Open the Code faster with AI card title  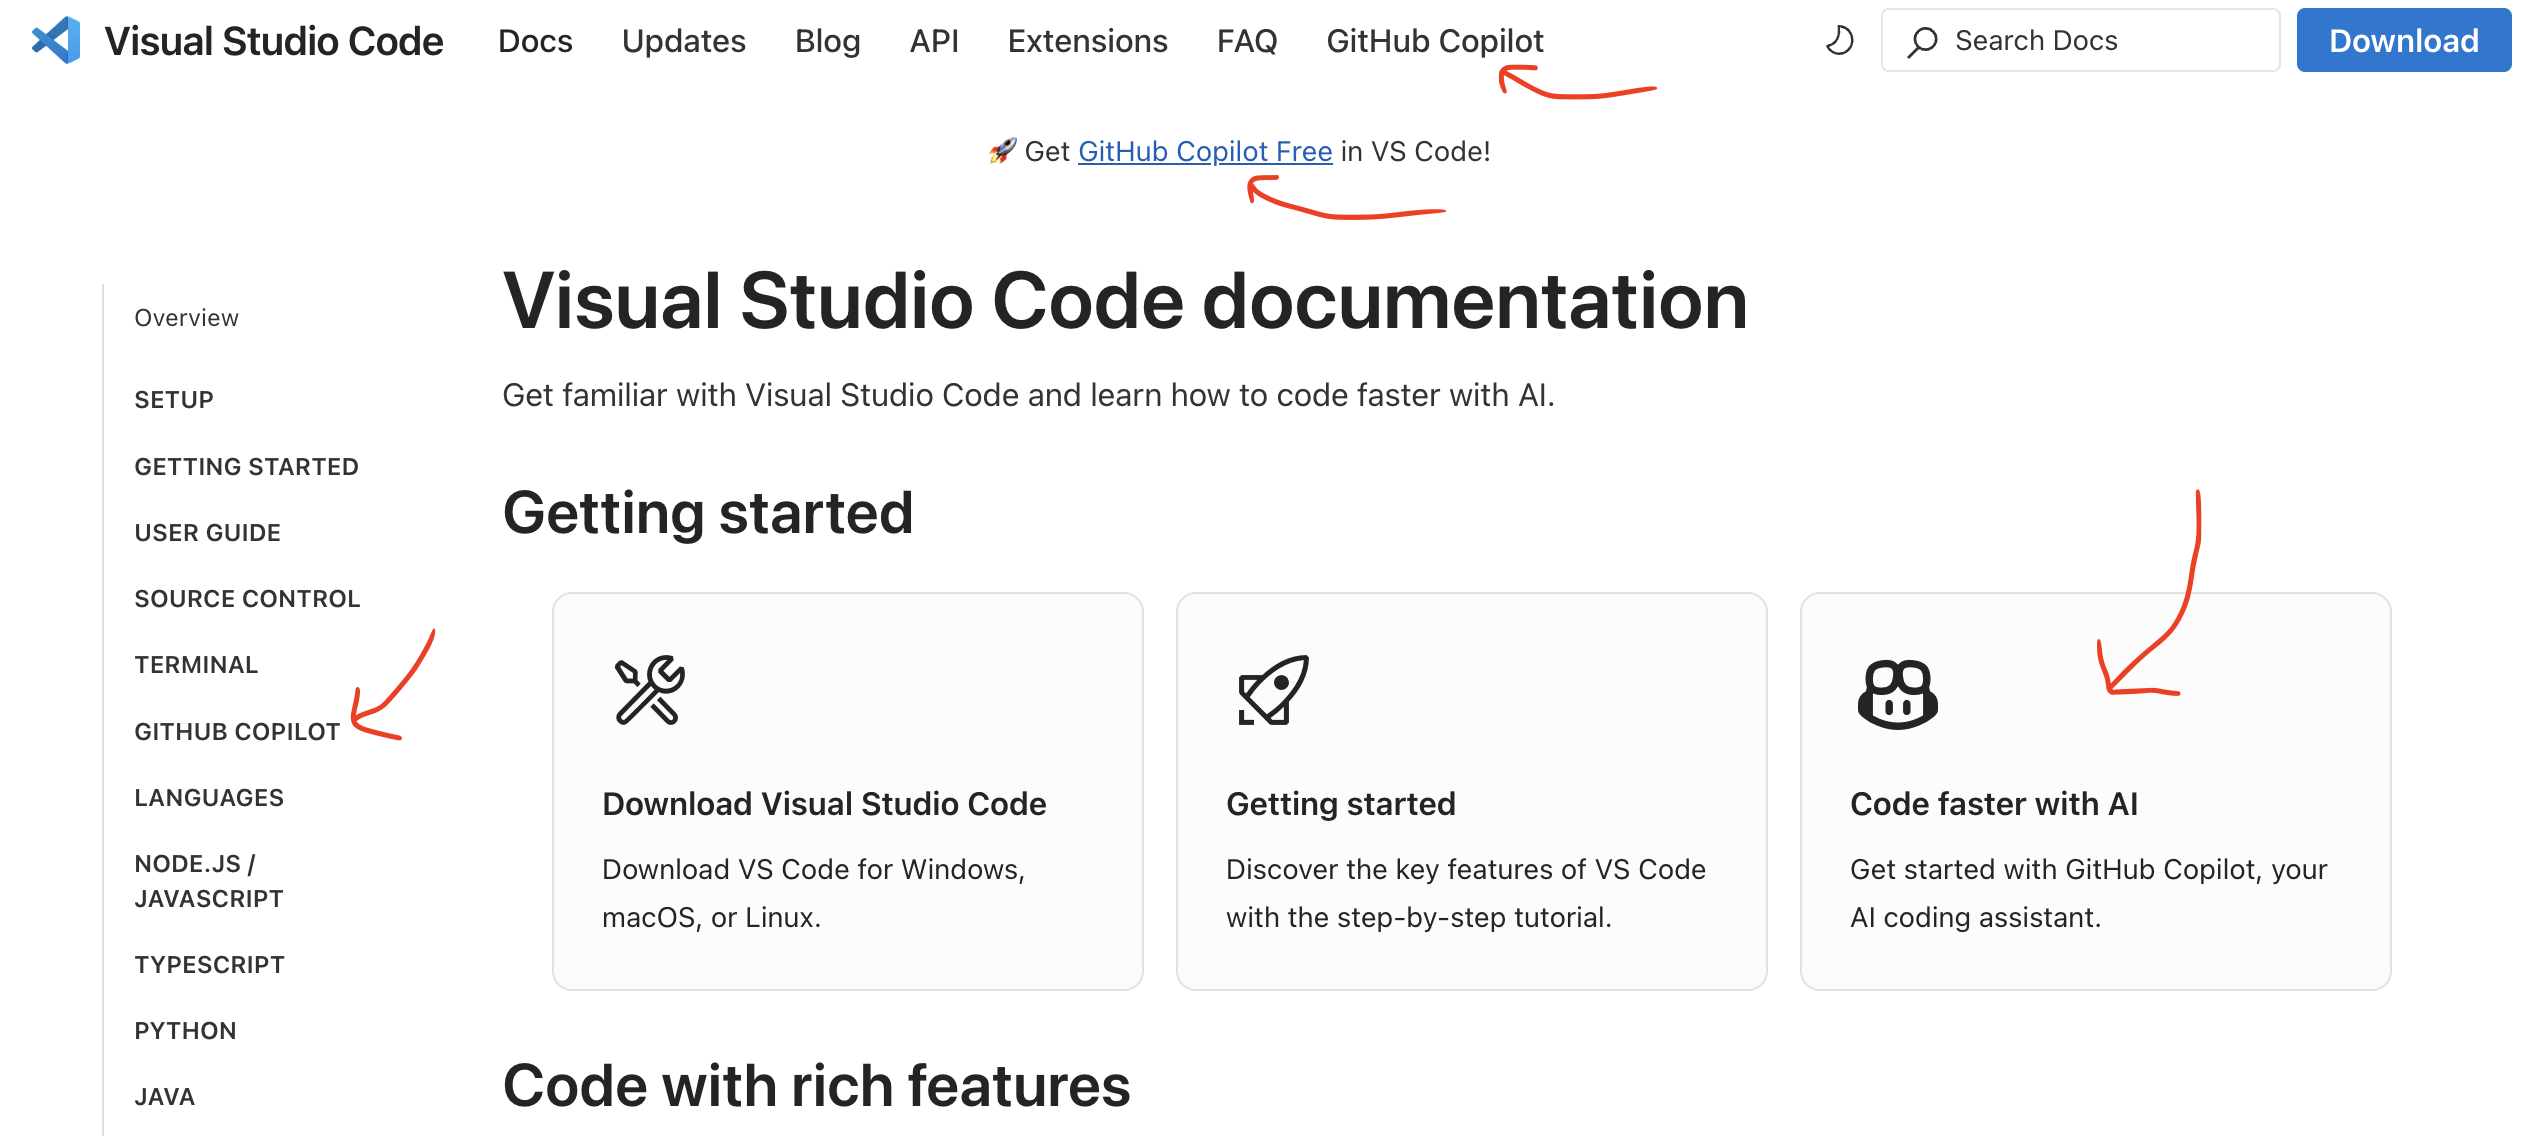[1994, 804]
